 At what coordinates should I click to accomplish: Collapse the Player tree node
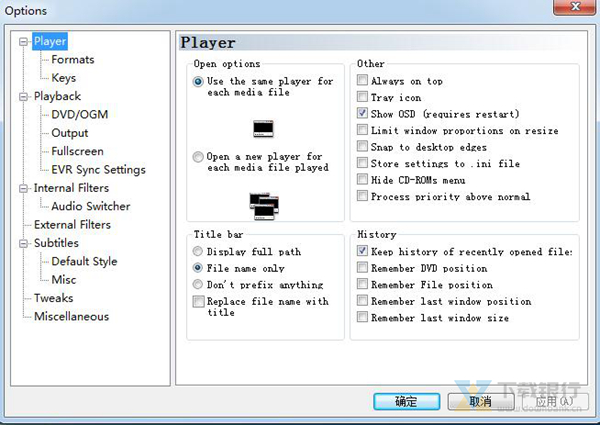(x=23, y=41)
